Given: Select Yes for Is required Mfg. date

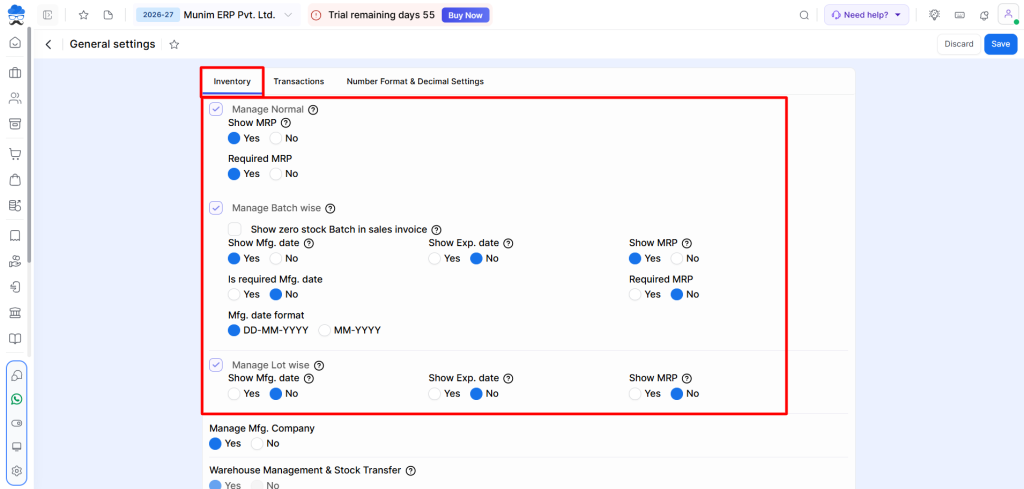Looking at the screenshot, I should point(234,294).
